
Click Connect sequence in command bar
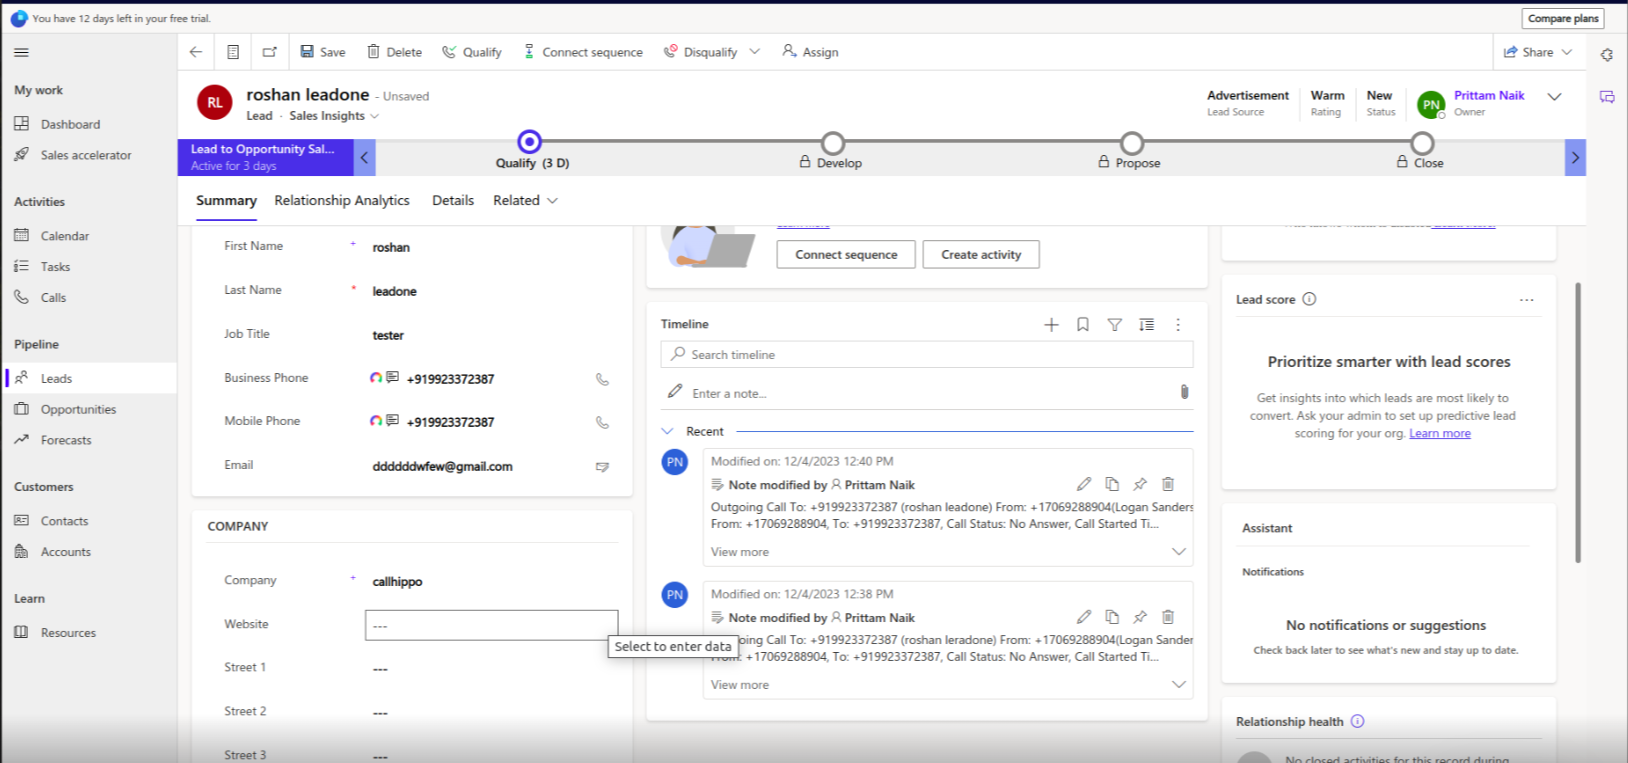(583, 52)
